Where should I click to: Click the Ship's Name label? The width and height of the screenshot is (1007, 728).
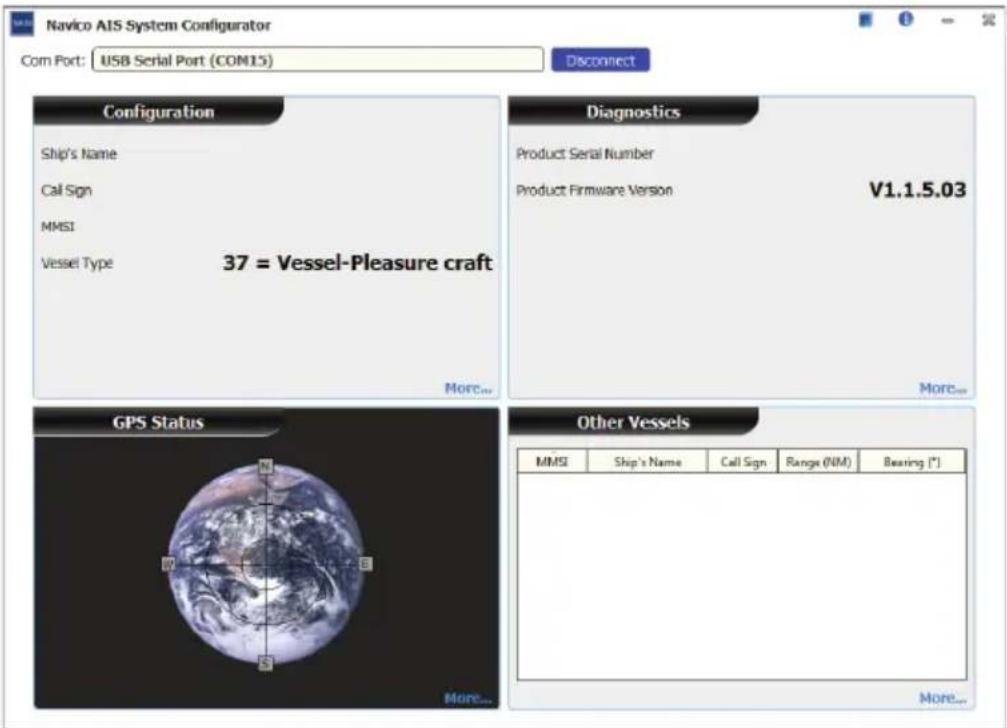coord(79,154)
